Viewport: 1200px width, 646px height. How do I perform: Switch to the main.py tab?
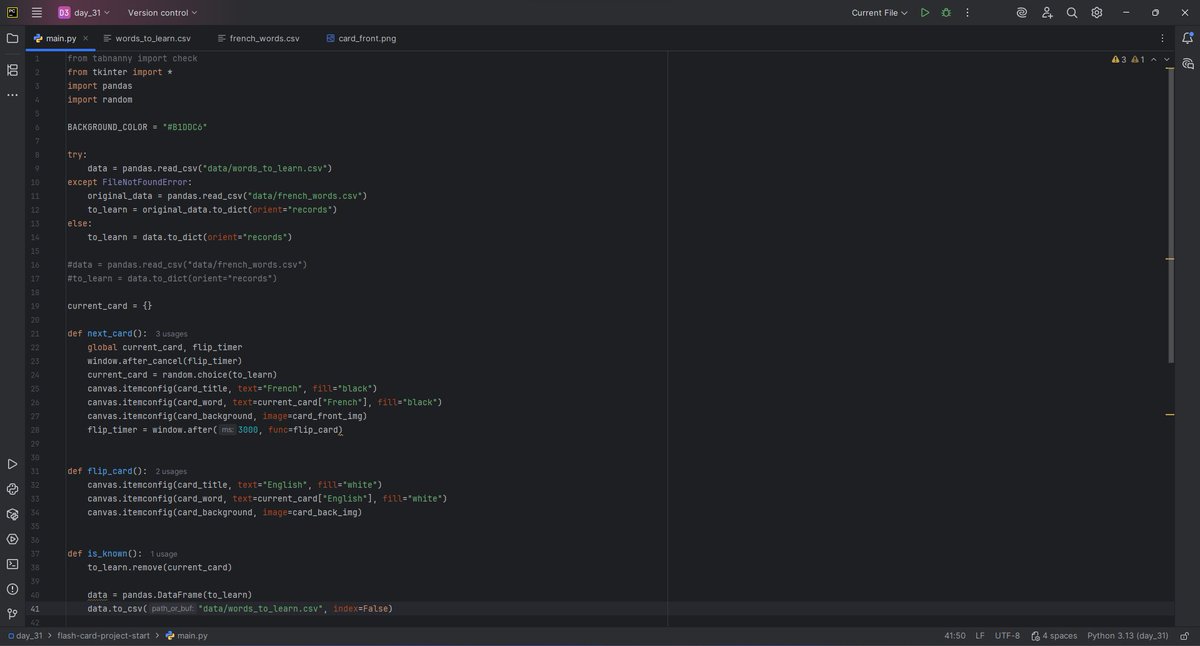click(x=60, y=38)
